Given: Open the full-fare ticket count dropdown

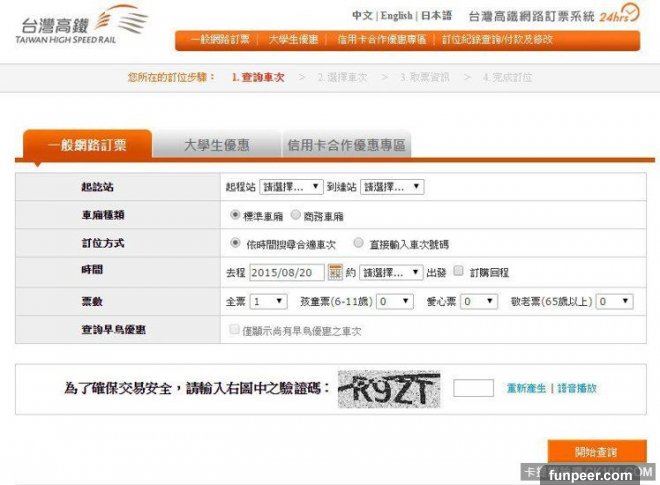Looking at the screenshot, I should tap(268, 301).
